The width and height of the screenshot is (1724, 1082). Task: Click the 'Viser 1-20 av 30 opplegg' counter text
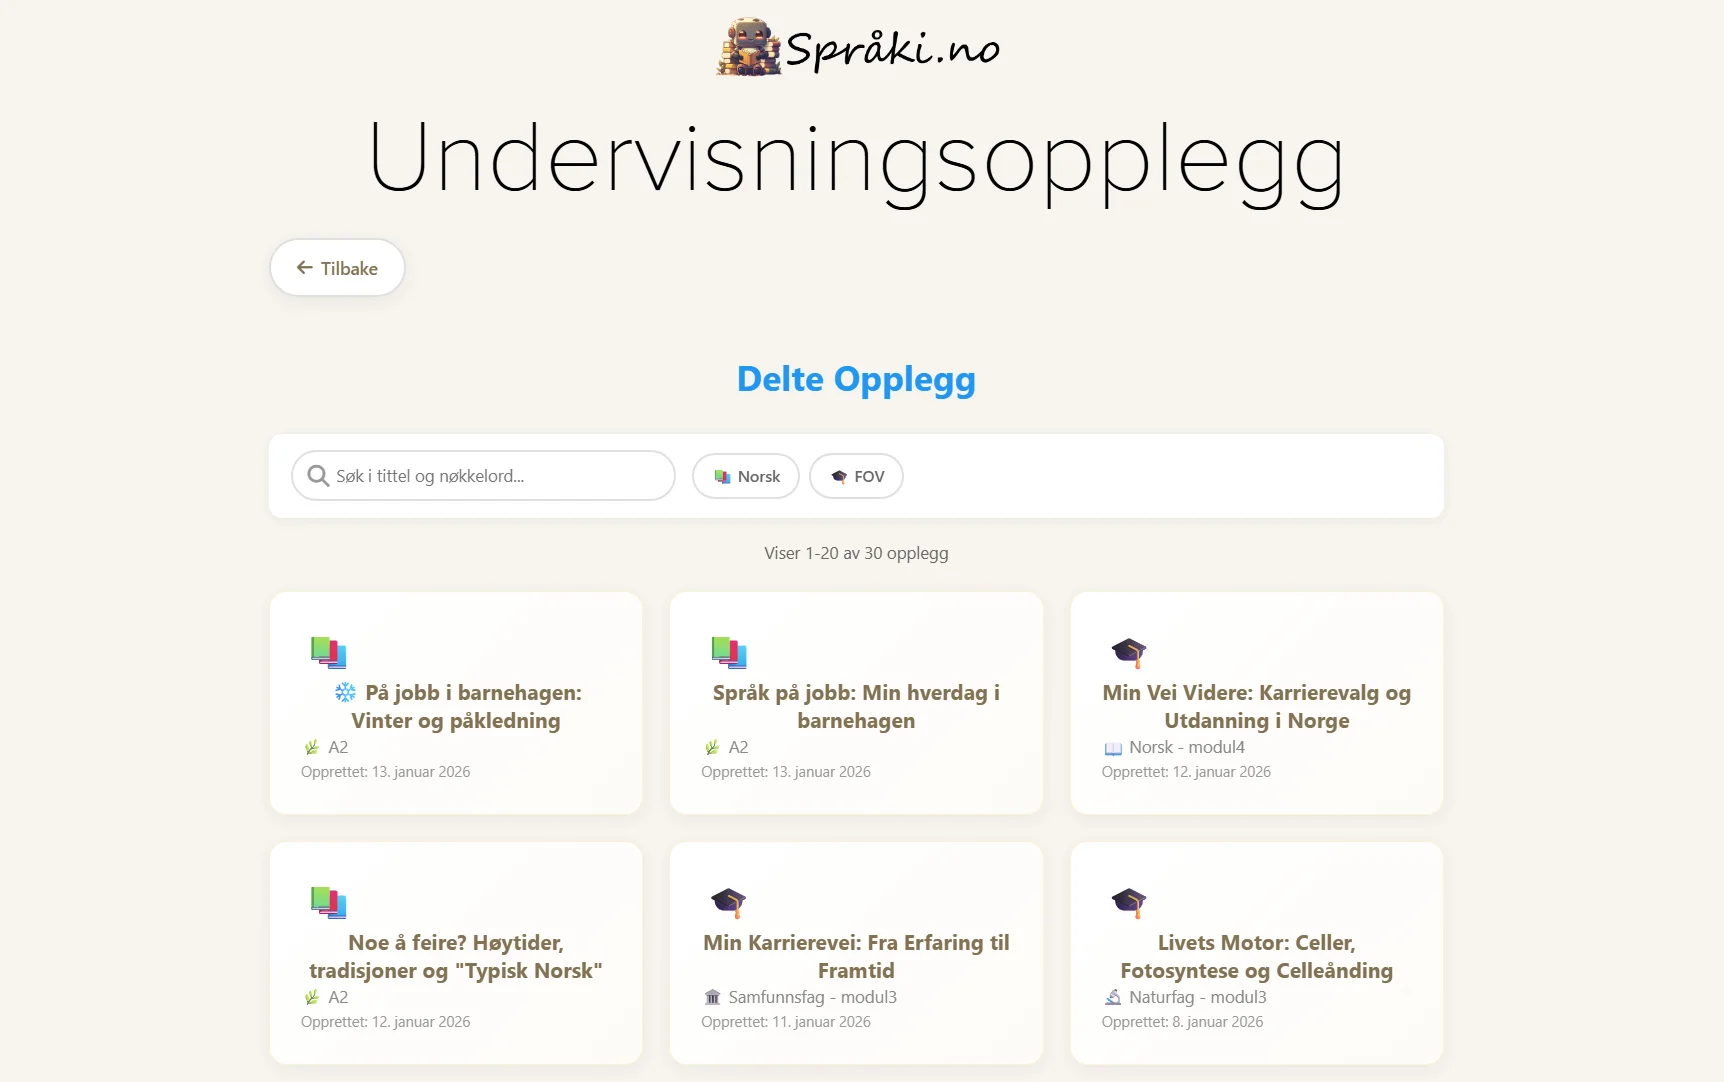coord(856,553)
